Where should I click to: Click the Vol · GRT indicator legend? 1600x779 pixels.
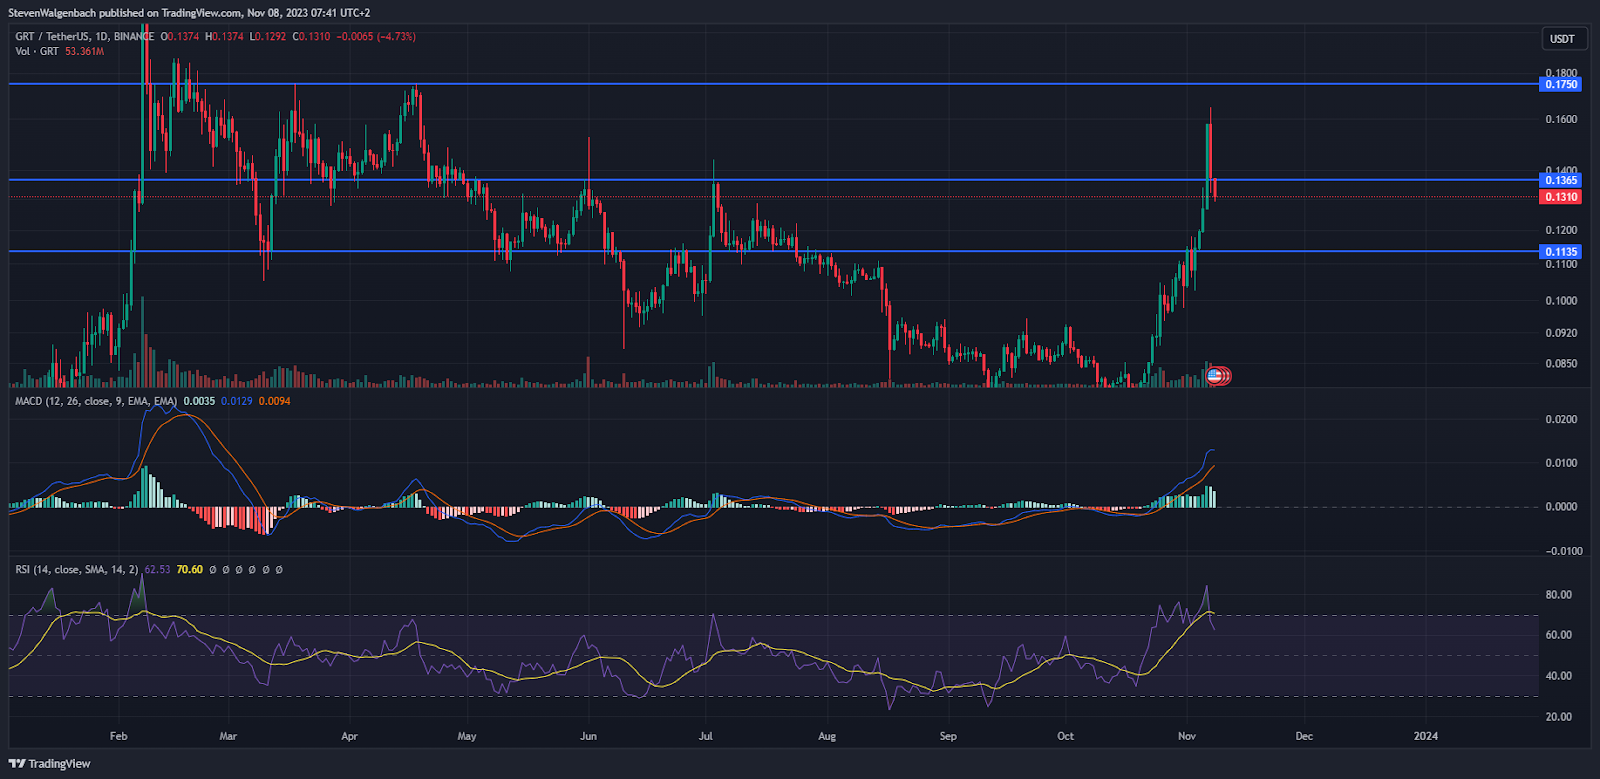[x=37, y=51]
